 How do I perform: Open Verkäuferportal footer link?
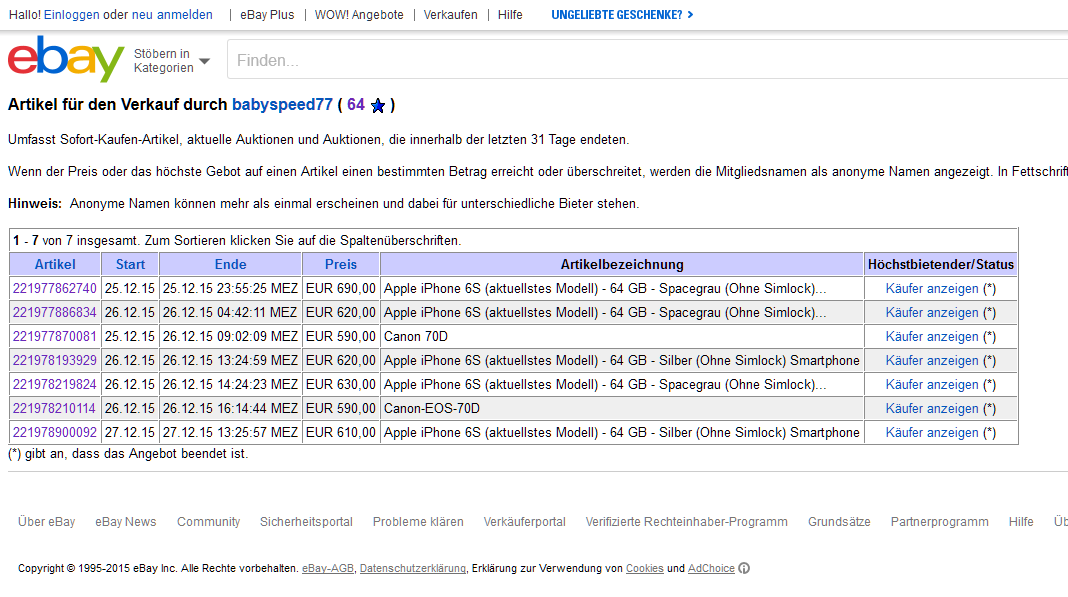524,522
